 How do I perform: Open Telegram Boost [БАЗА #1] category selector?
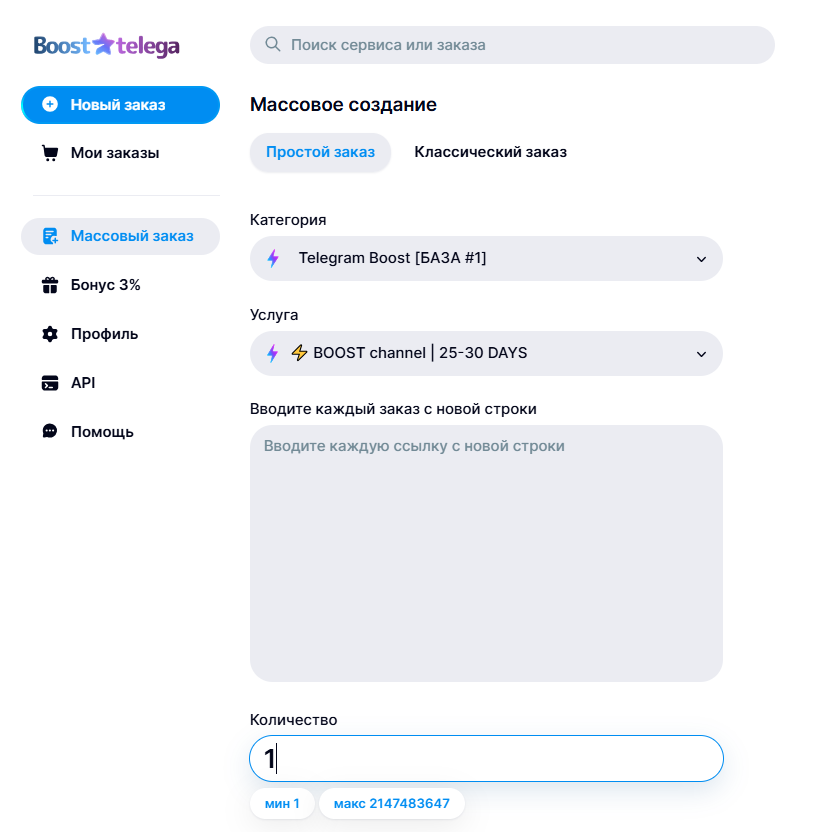coord(486,258)
